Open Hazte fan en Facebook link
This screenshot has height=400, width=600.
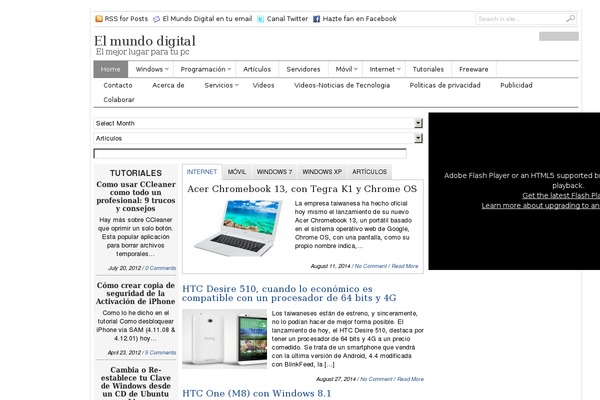pyautogui.click(x=359, y=19)
